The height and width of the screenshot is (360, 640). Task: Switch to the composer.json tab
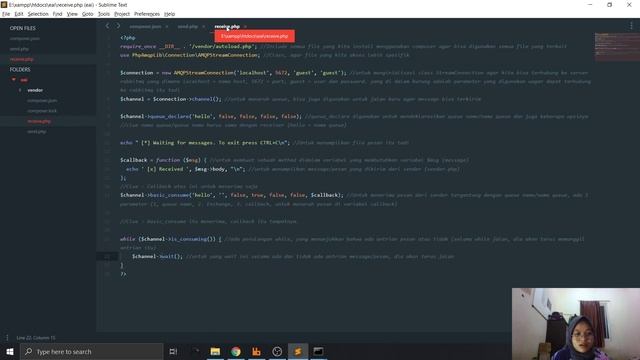pos(145,27)
